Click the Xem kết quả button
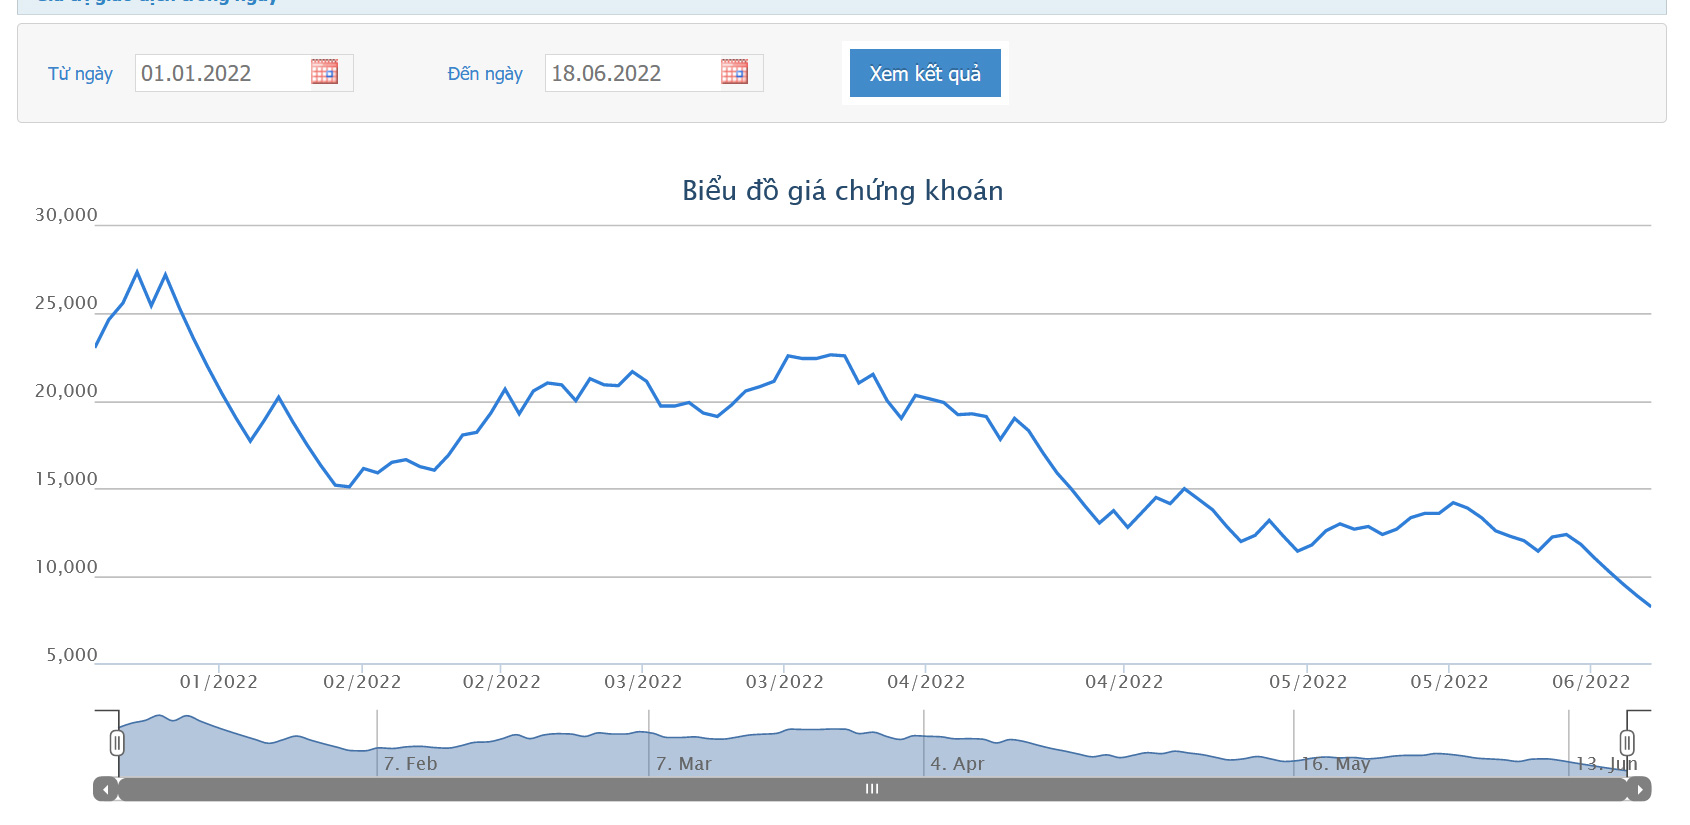 click(x=925, y=73)
